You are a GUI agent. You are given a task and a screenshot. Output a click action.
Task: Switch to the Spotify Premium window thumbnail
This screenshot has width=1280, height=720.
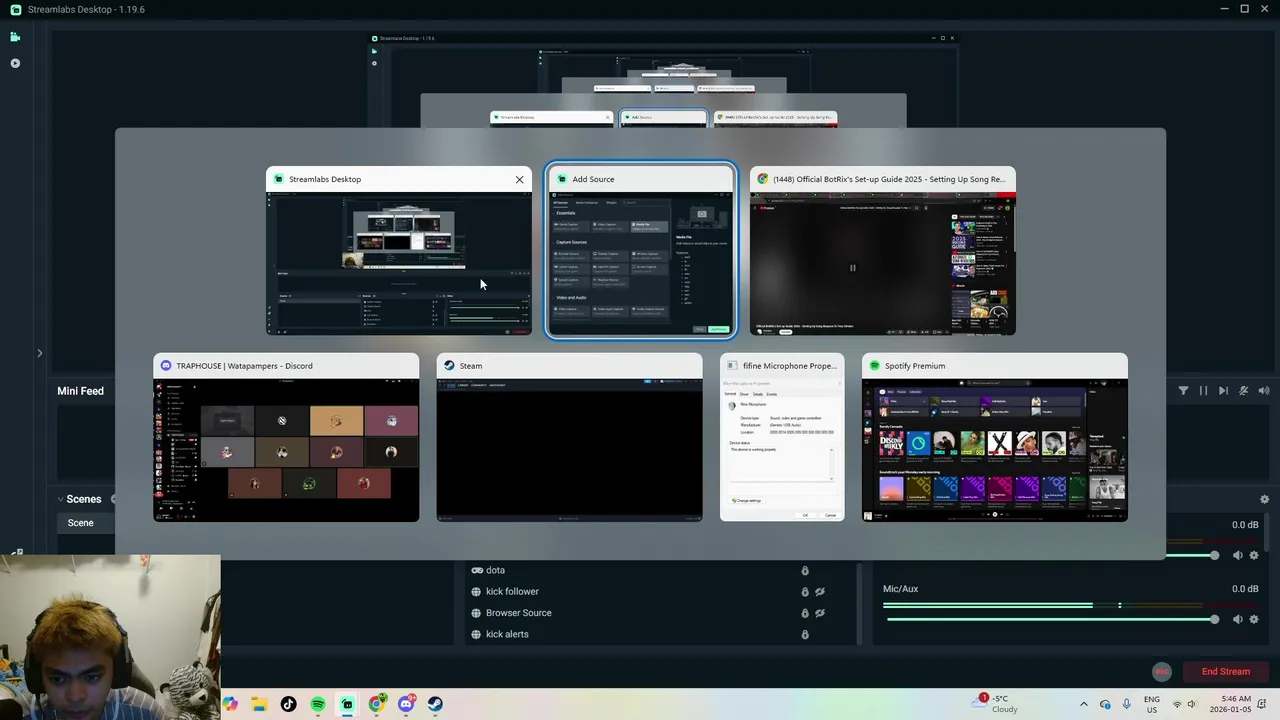[994, 437]
